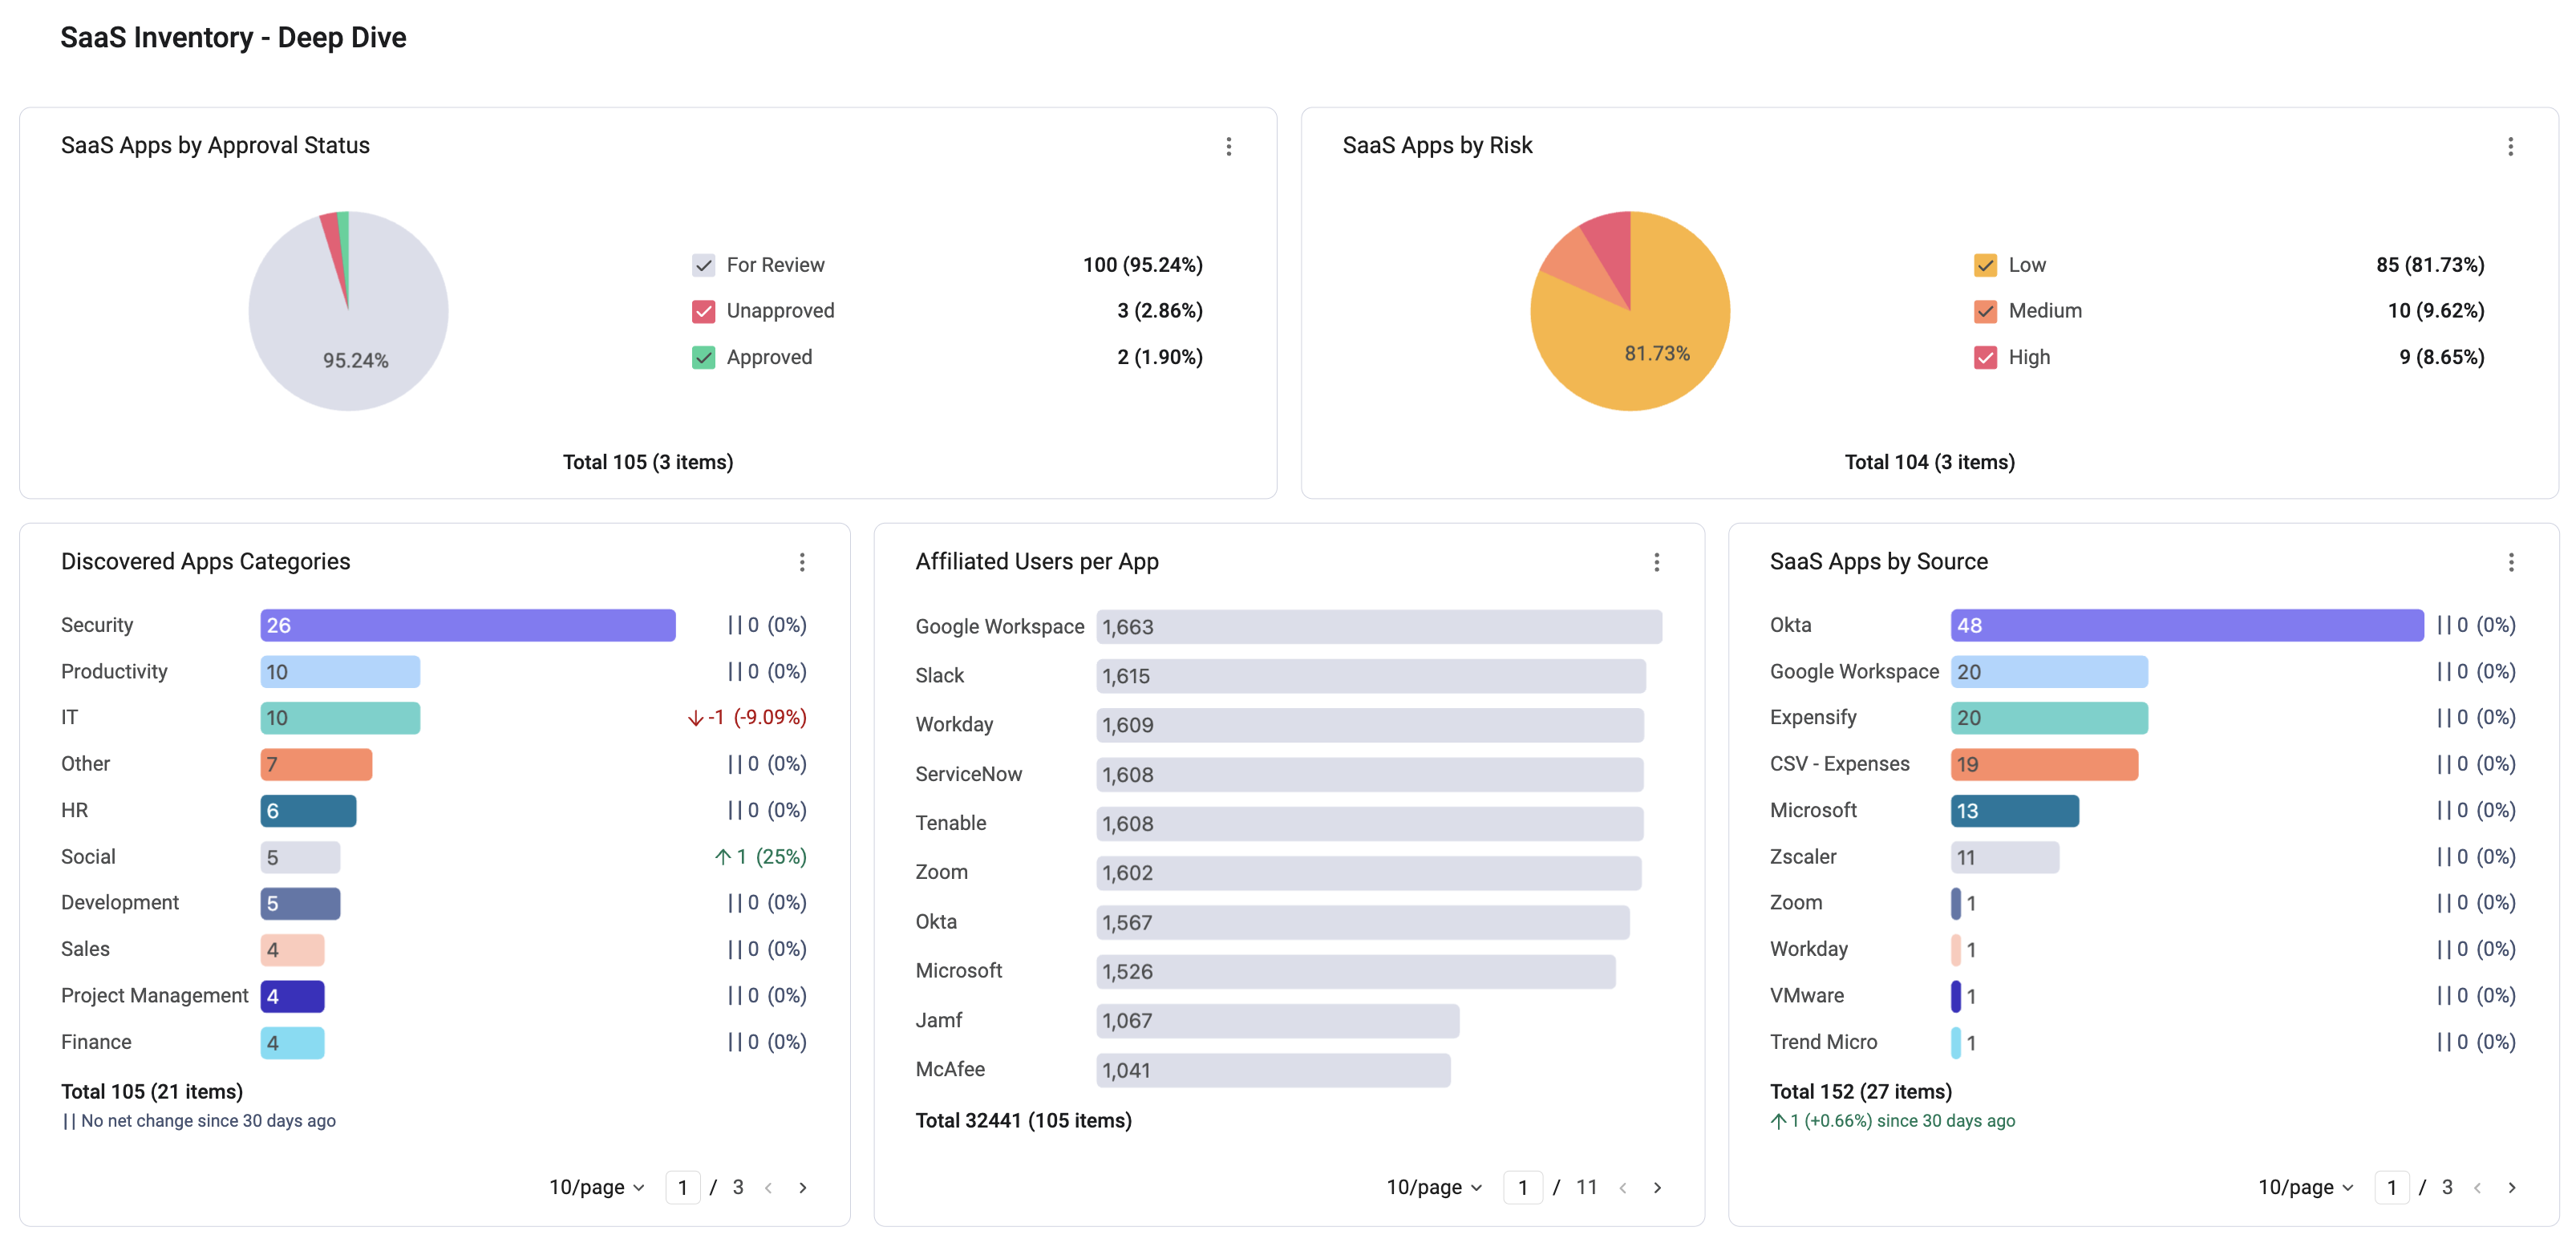2576x1243 pixels.
Task: Select the McAfee users bar showing 1,041
Action: [1273, 1070]
